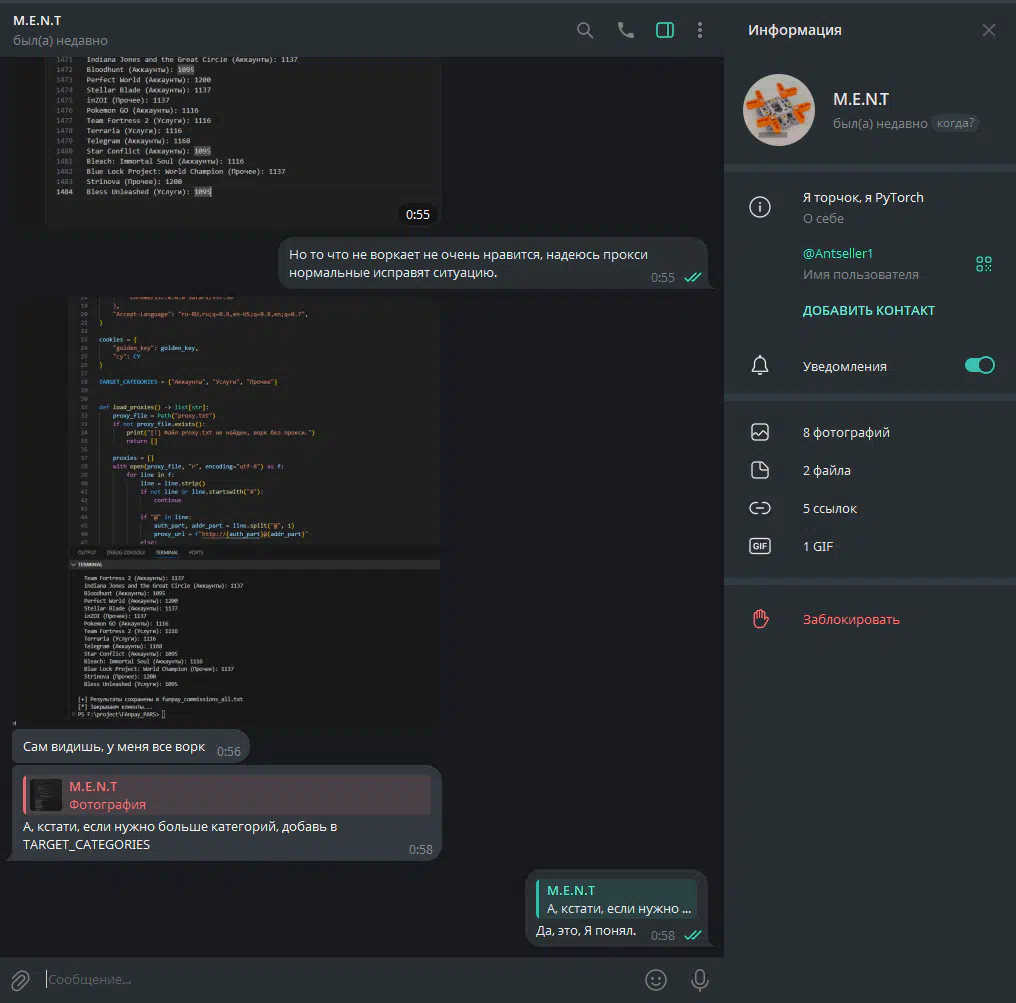Image resolution: width=1016 pixels, height=1003 pixels.
Task: Open M.E.N.T profile avatar photo
Action: click(x=779, y=110)
